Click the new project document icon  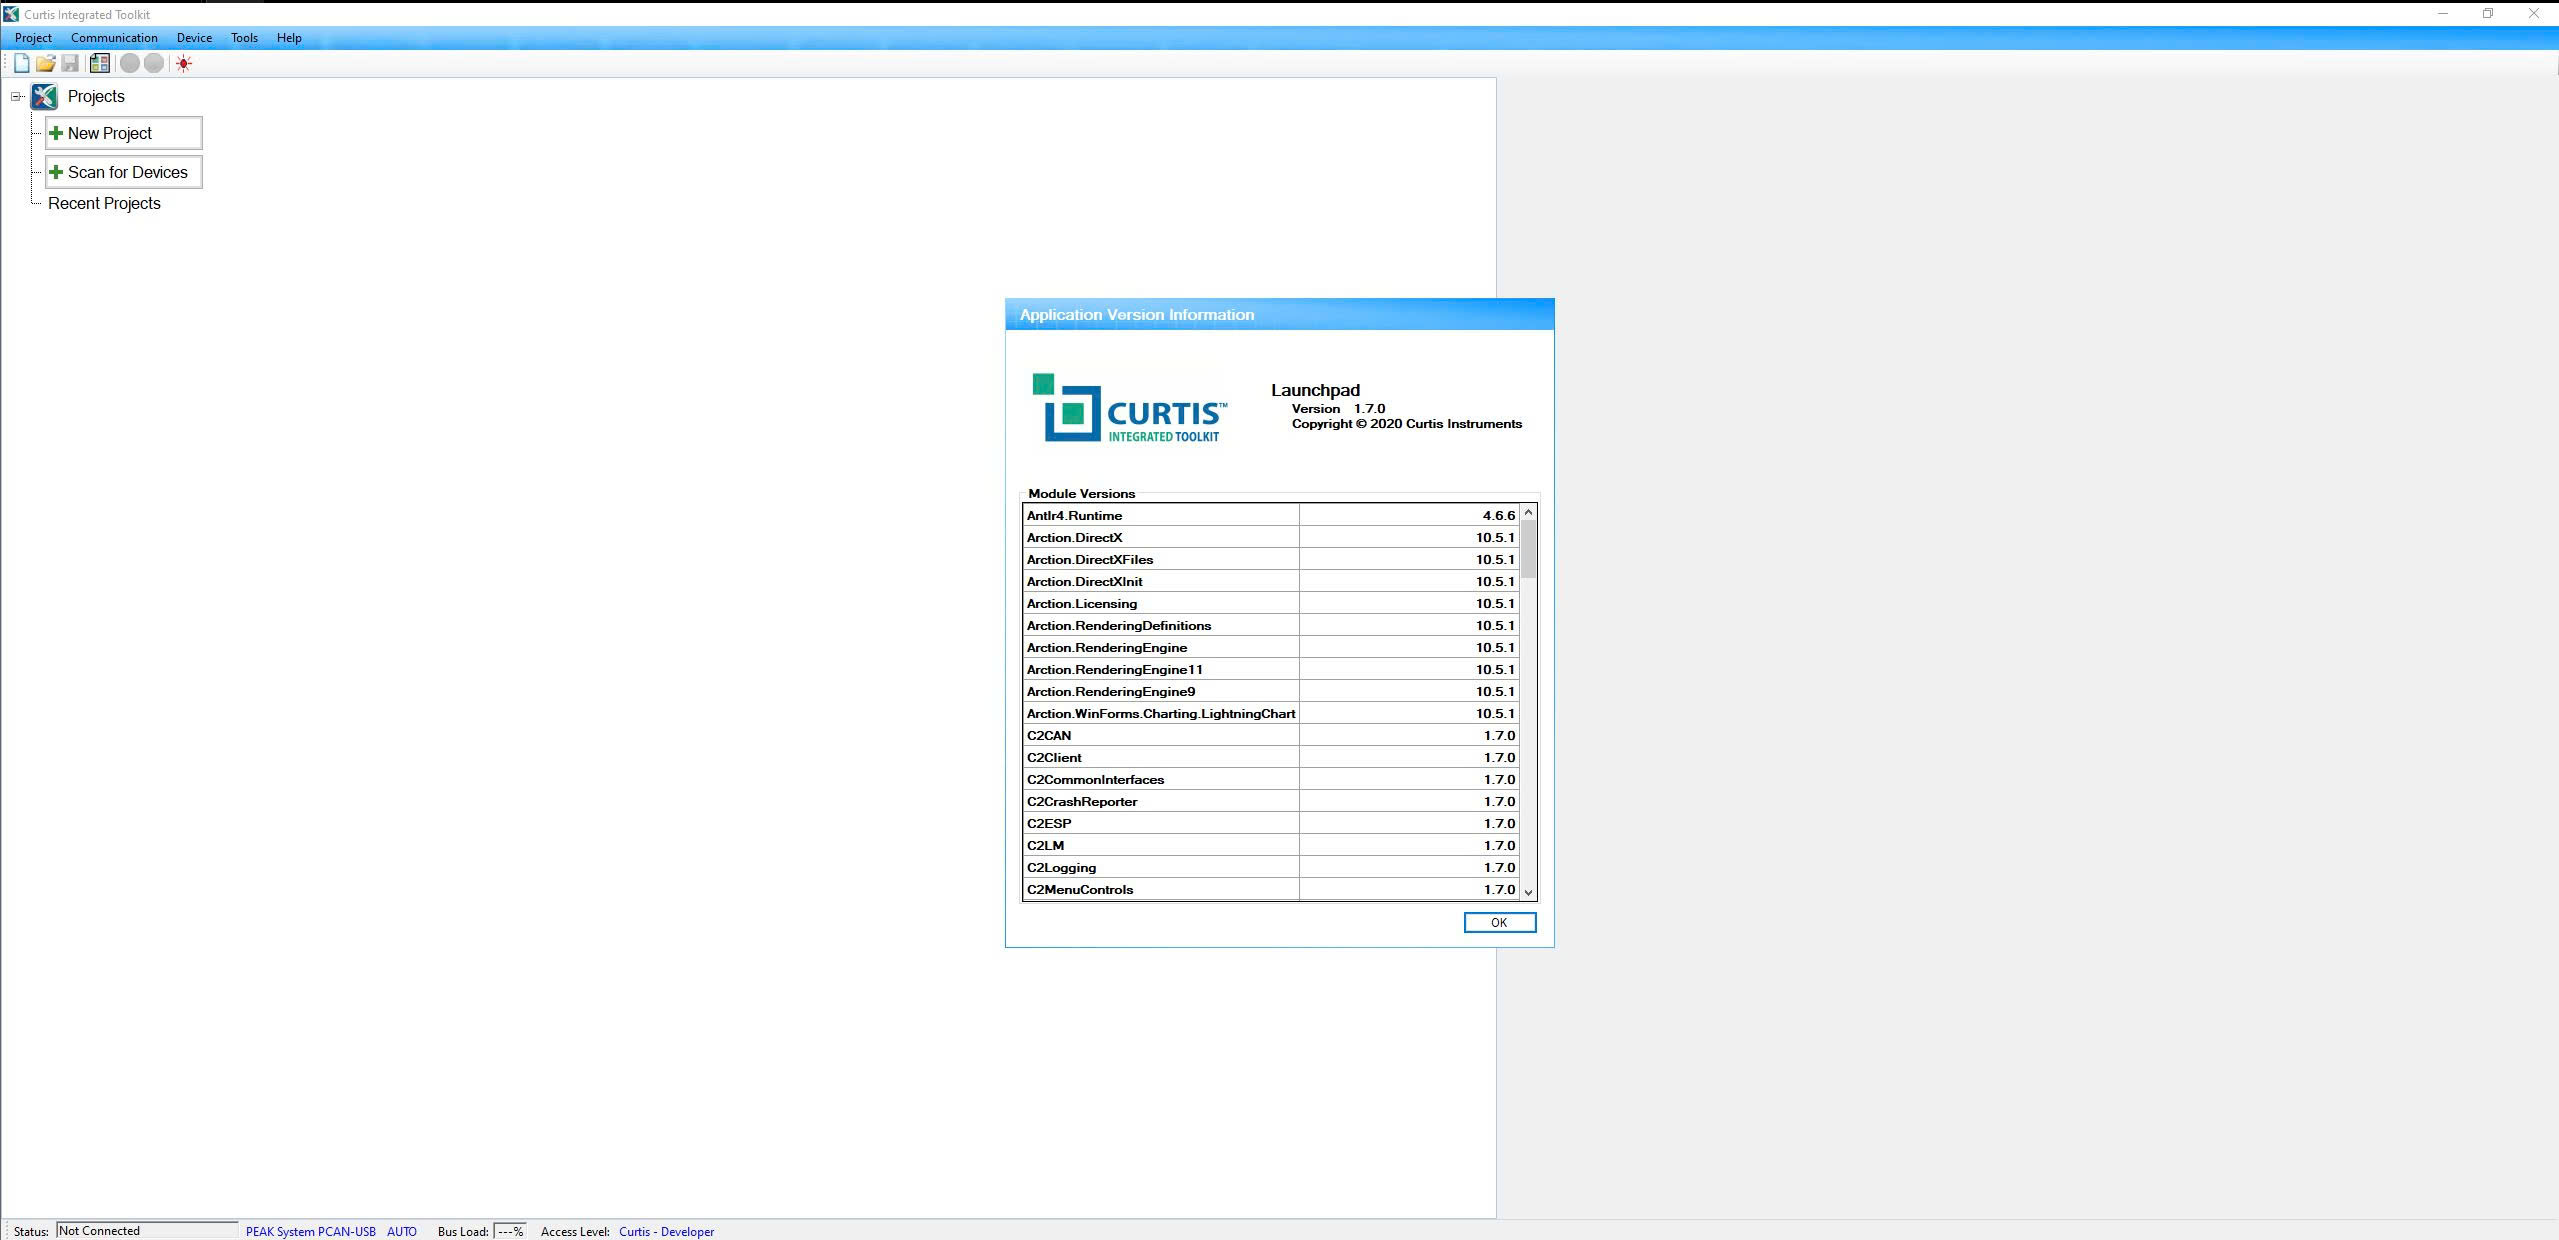(22, 63)
